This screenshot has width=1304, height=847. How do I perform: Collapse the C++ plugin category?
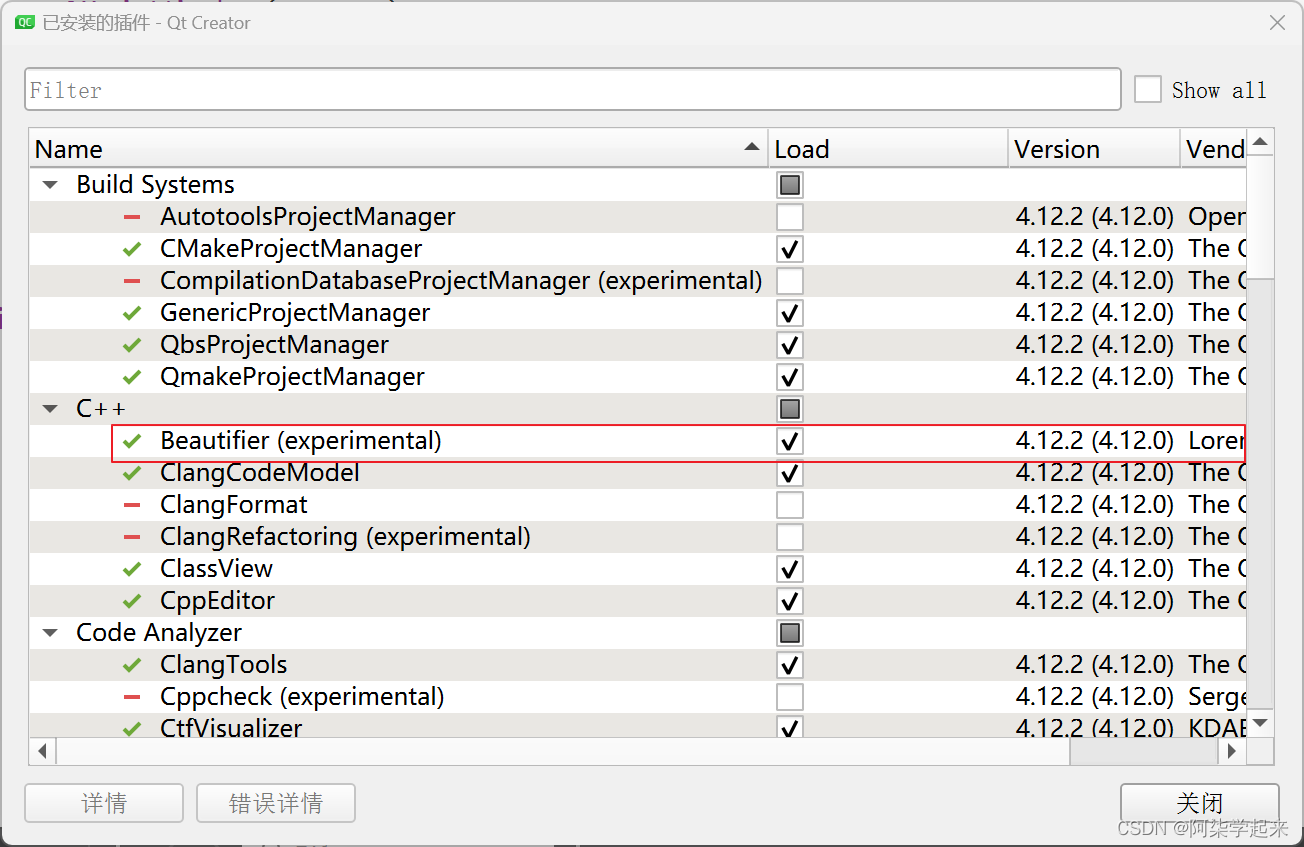pyautogui.click(x=49, y=409)
